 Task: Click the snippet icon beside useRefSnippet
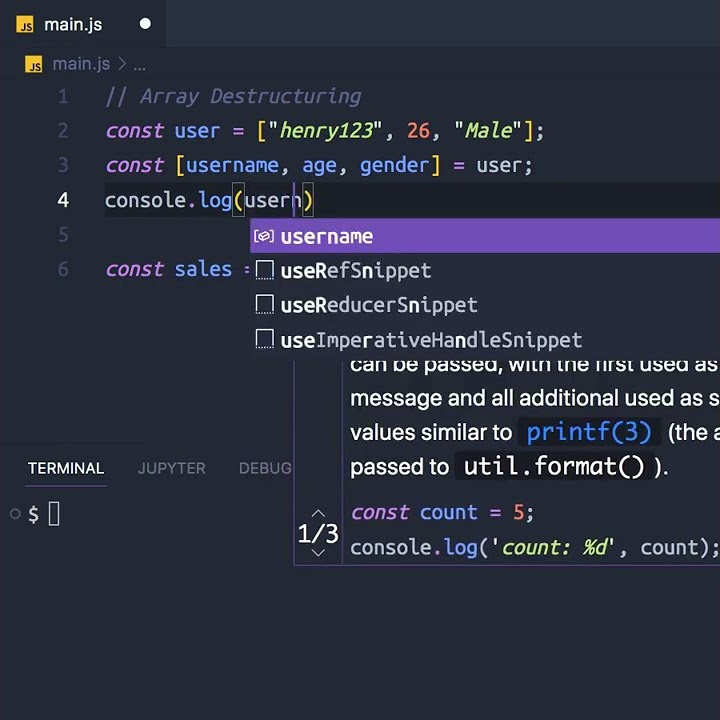[x=264, y=270]
